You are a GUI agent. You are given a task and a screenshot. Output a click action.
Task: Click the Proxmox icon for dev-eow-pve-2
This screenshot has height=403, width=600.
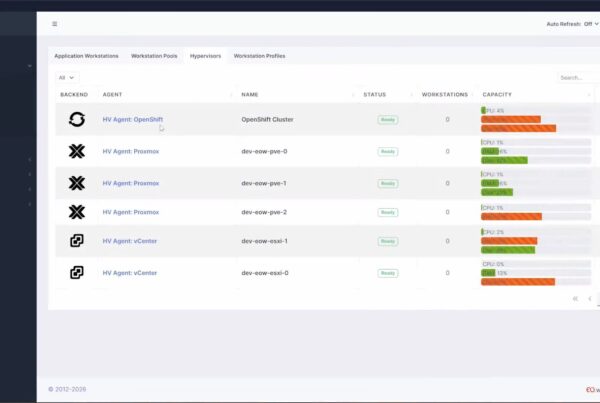[x=77, y=212]
